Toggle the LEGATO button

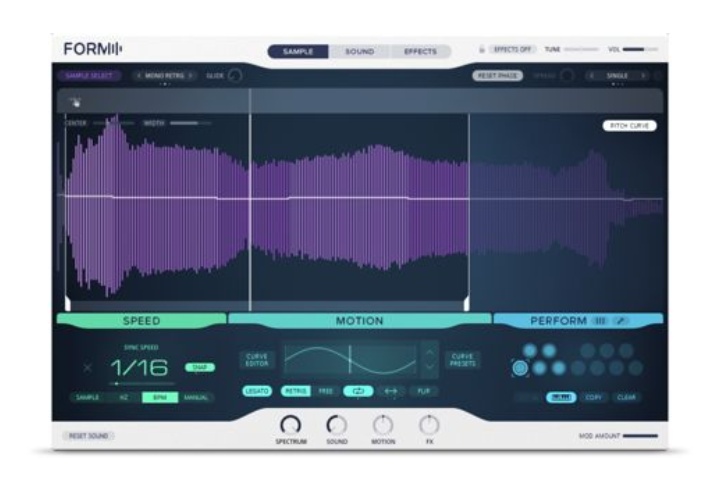257,391
